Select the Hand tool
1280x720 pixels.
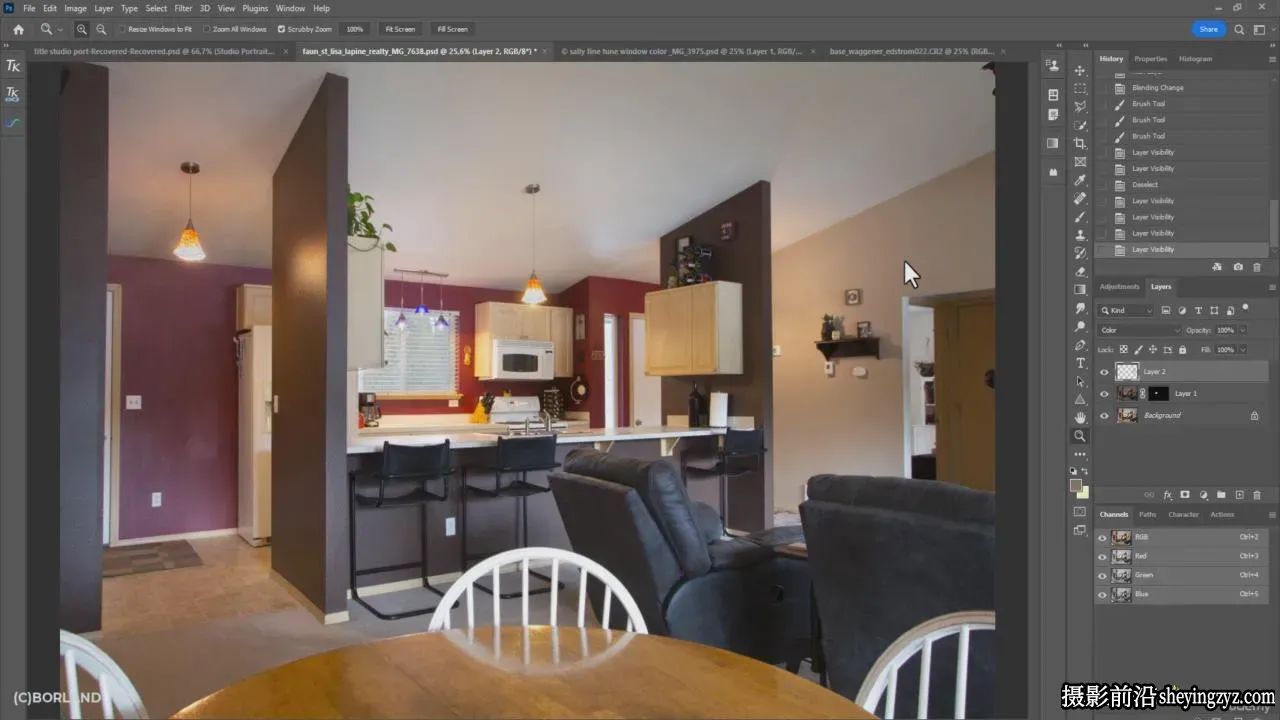click(x=1080, y=417)
